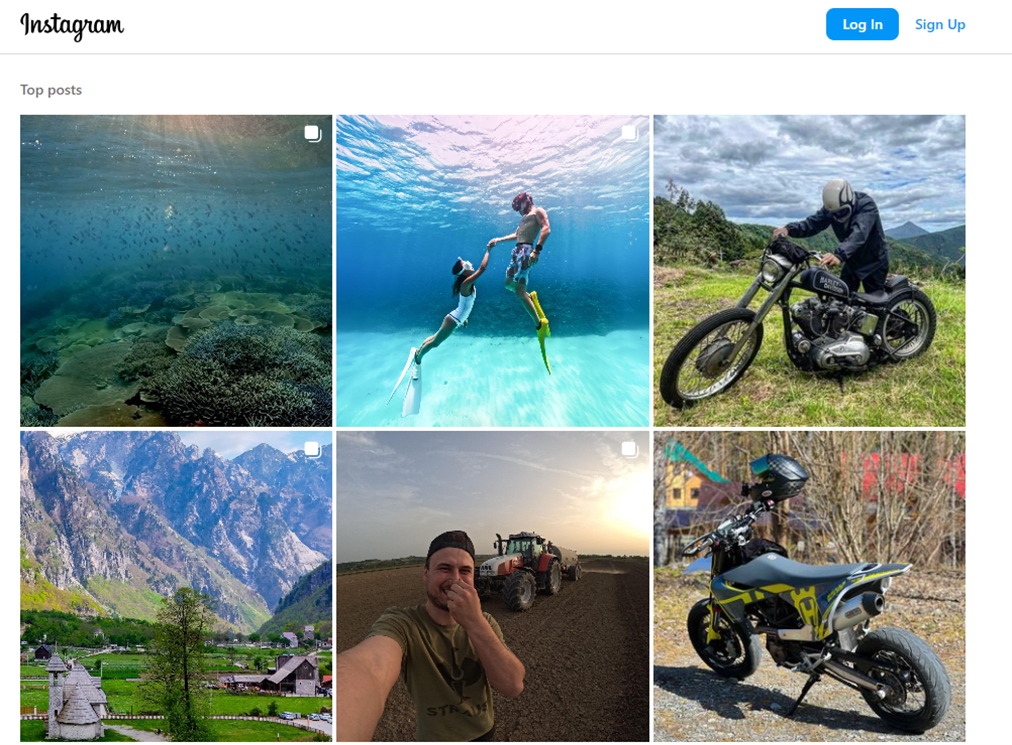Click multi-photo icon on snorkeling couple post
Viewport: 1012px width, 745px height.
click(x=629, y=134)
